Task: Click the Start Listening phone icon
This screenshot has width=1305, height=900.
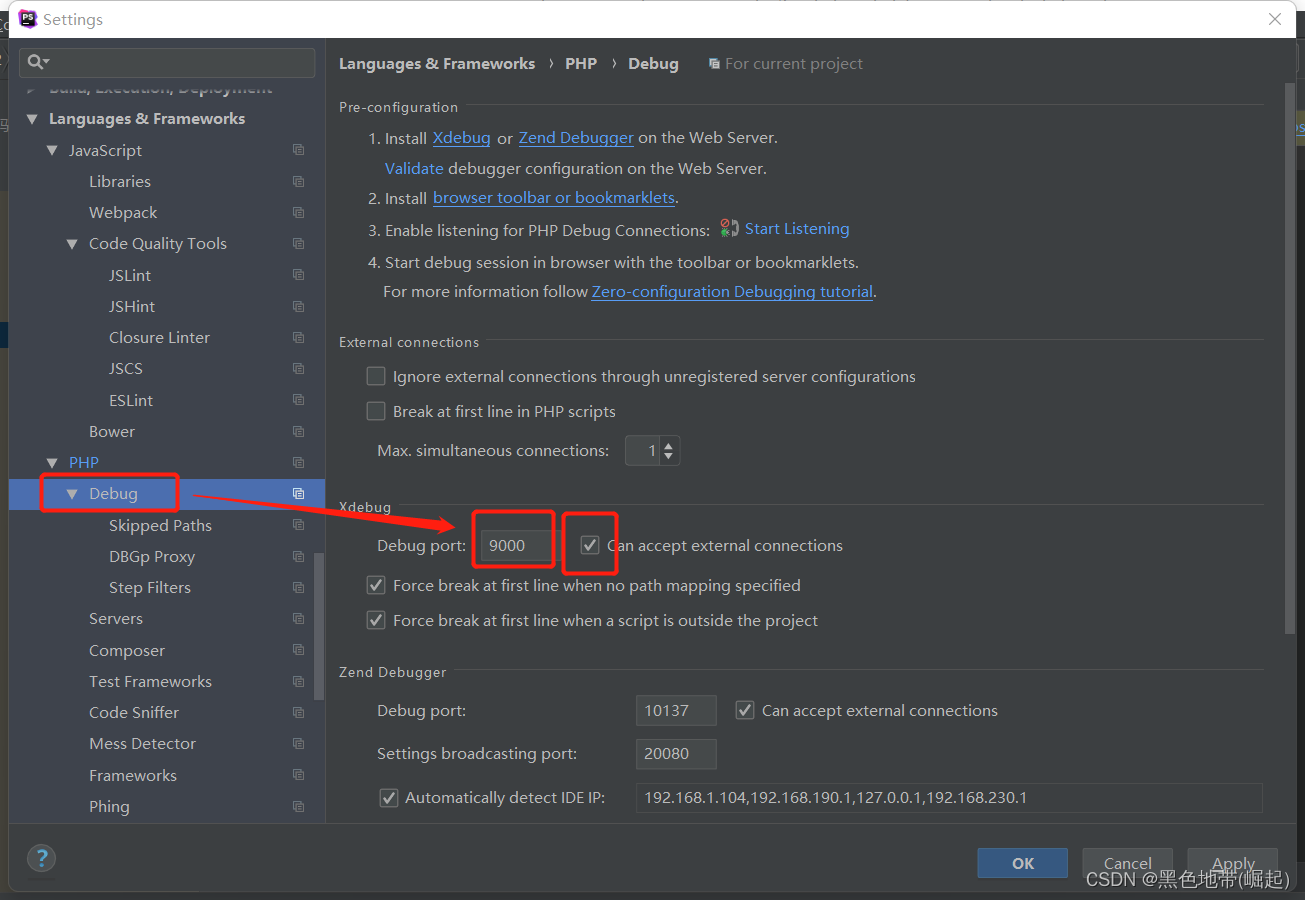Action: click(729, 229)
